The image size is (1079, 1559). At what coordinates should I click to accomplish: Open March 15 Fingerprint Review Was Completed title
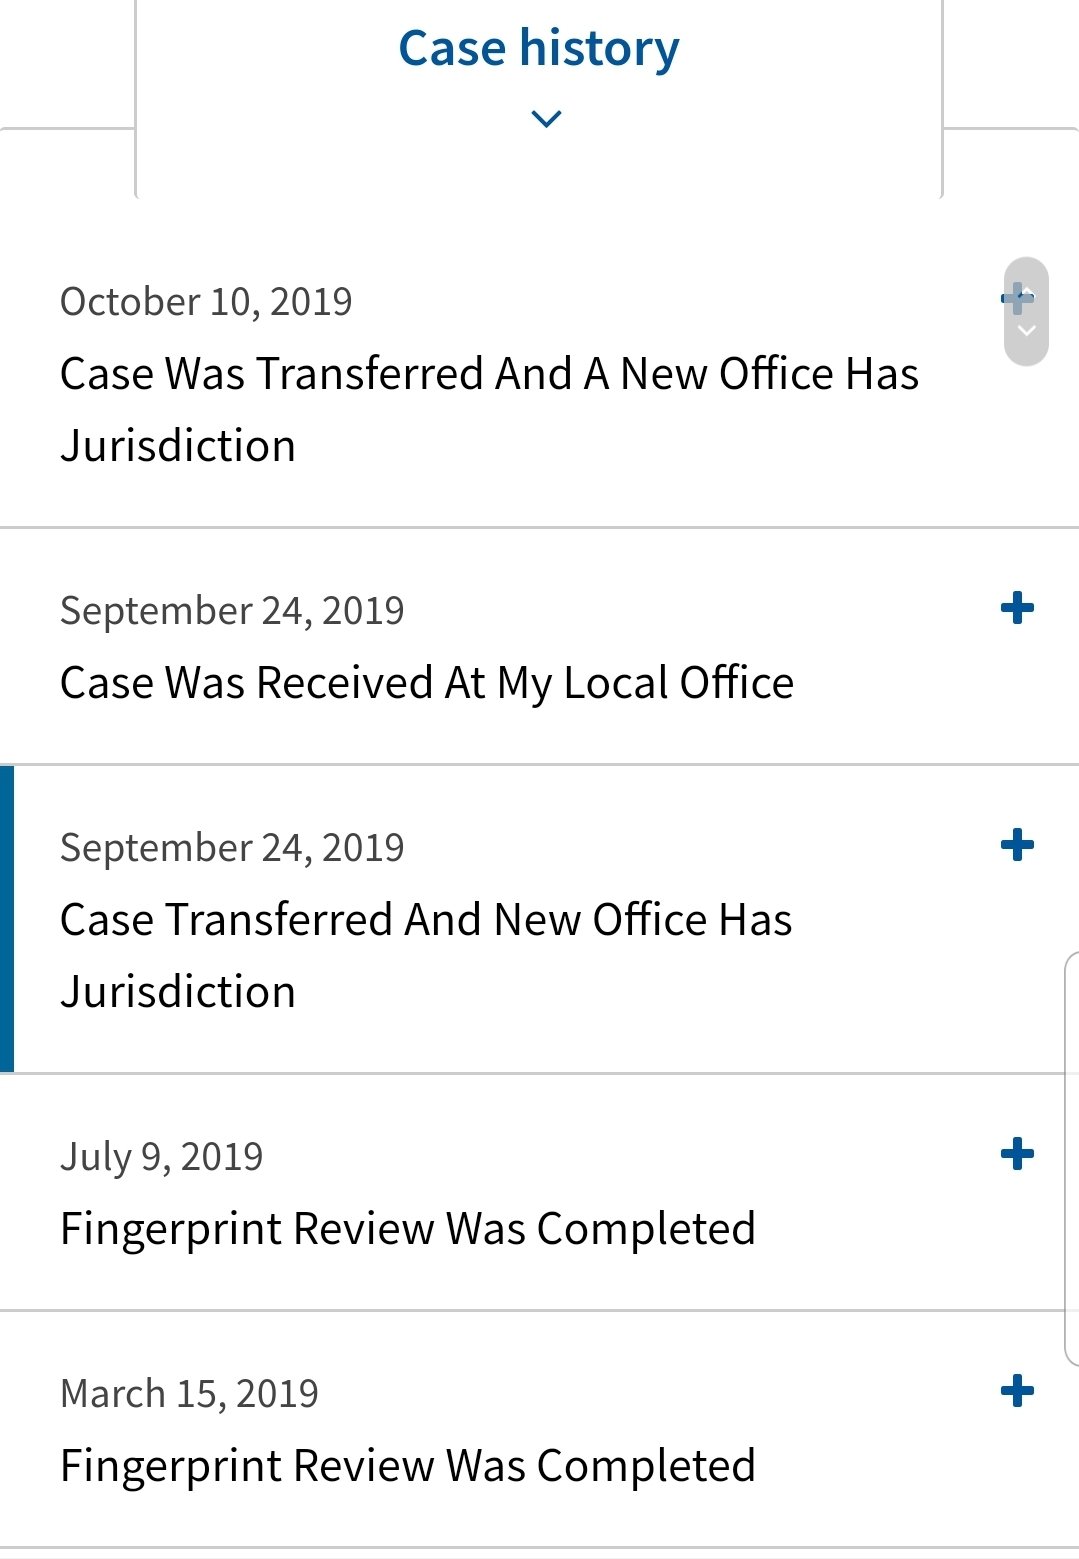[x=408, y=1466]
